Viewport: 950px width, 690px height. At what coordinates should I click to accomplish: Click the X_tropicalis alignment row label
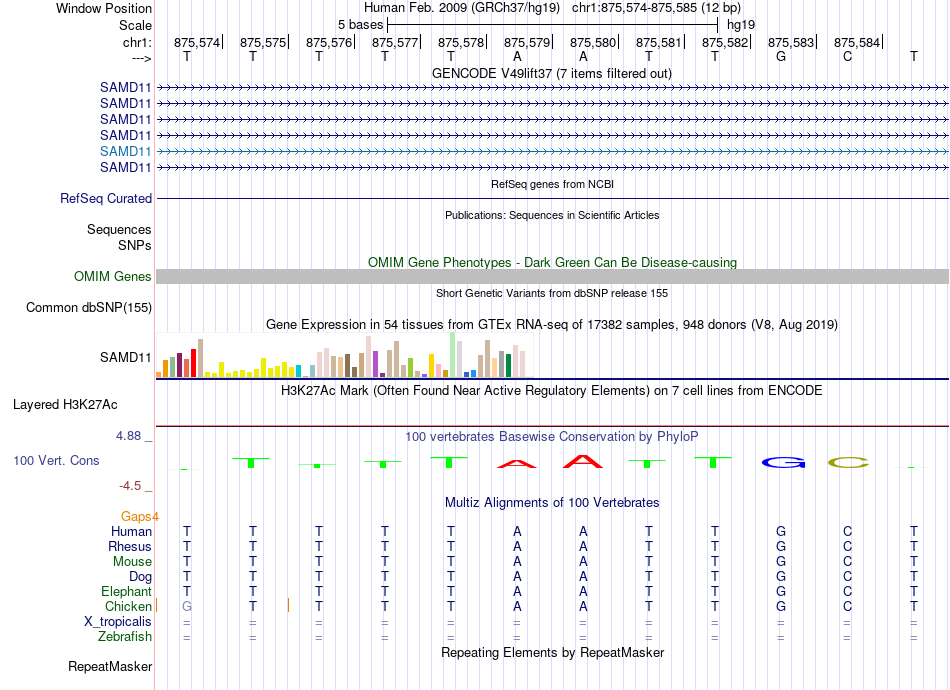(118, 622)
